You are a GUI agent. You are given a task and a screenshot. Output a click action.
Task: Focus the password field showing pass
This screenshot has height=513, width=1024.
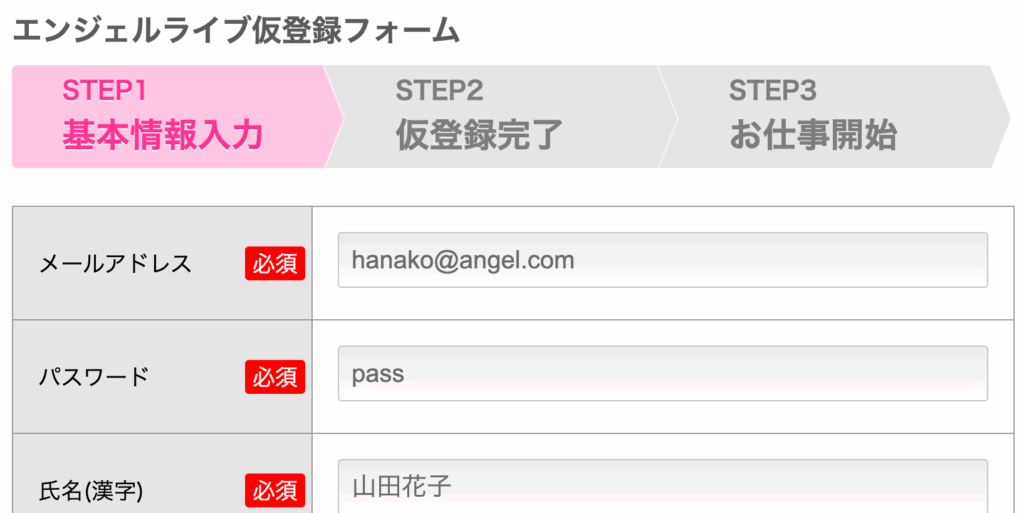[662, 374]
